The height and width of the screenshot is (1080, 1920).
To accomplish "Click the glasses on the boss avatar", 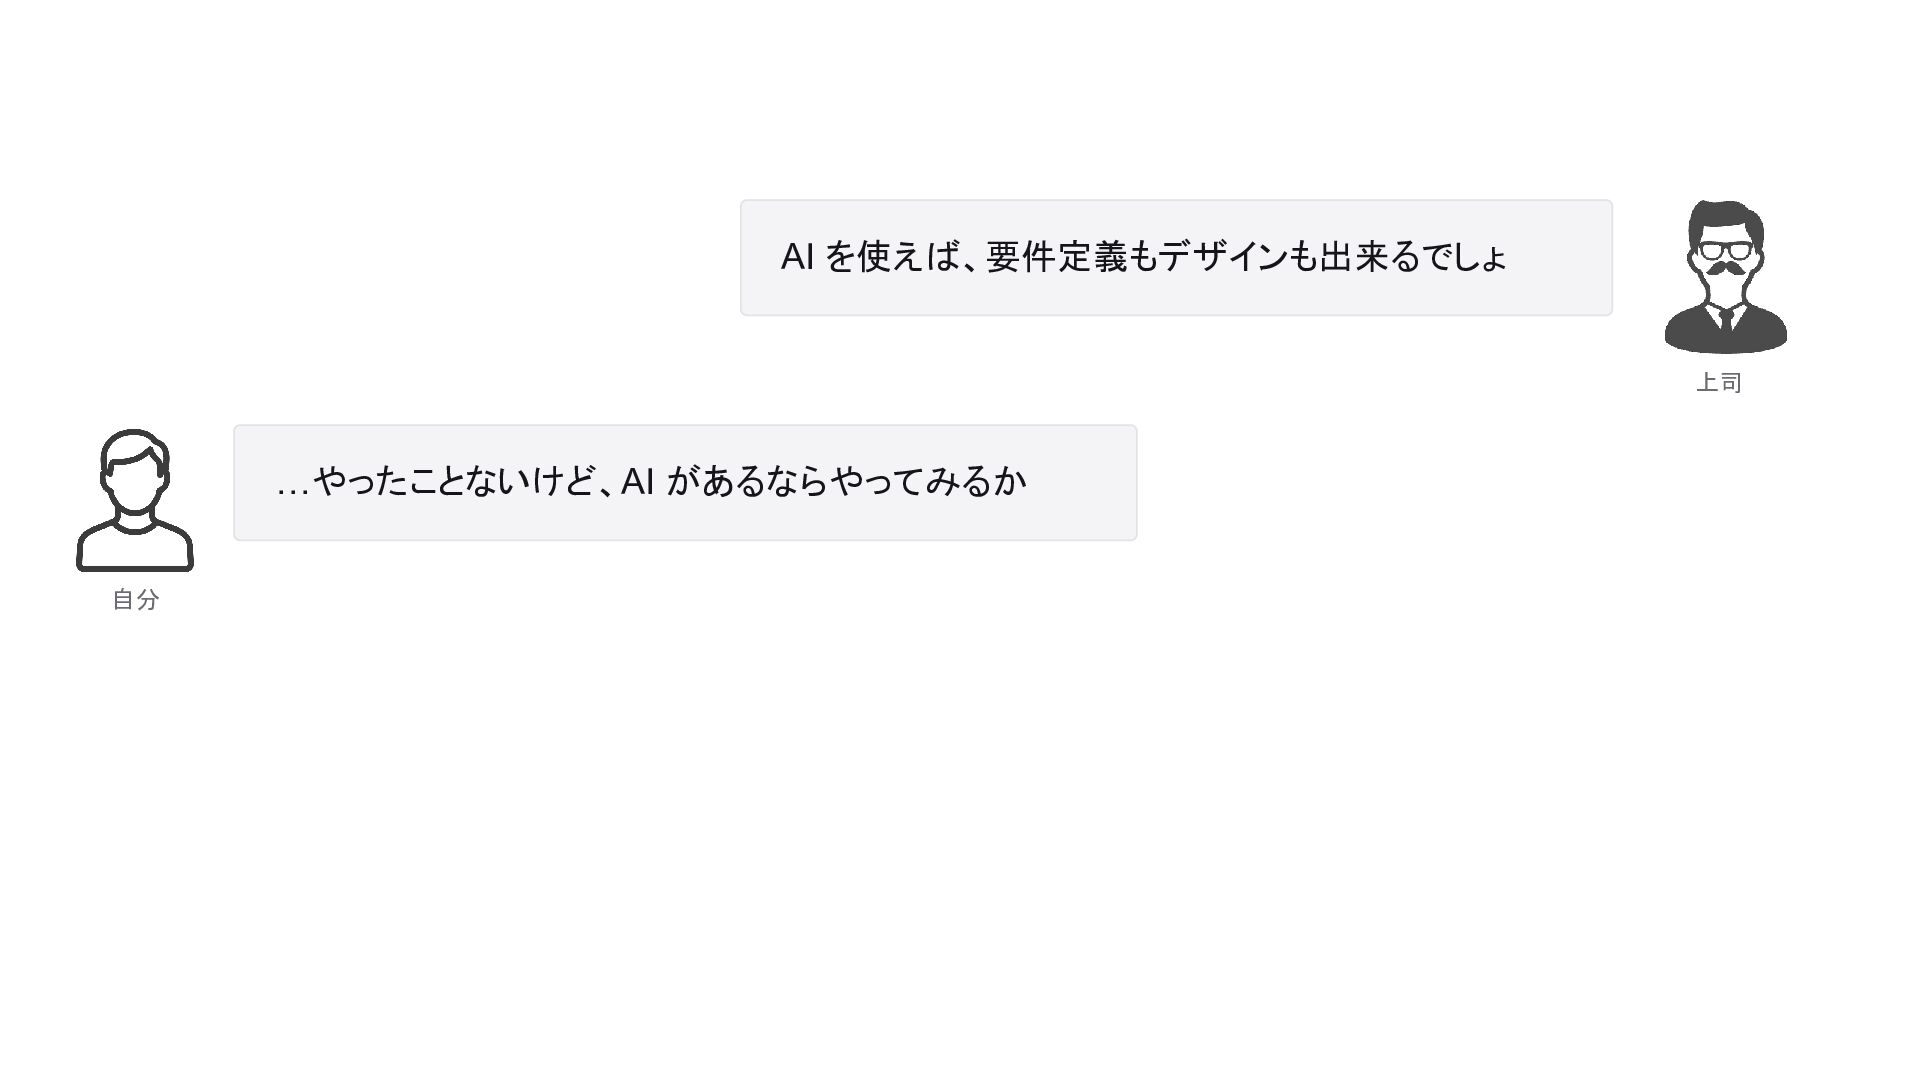I will 1726,250.
